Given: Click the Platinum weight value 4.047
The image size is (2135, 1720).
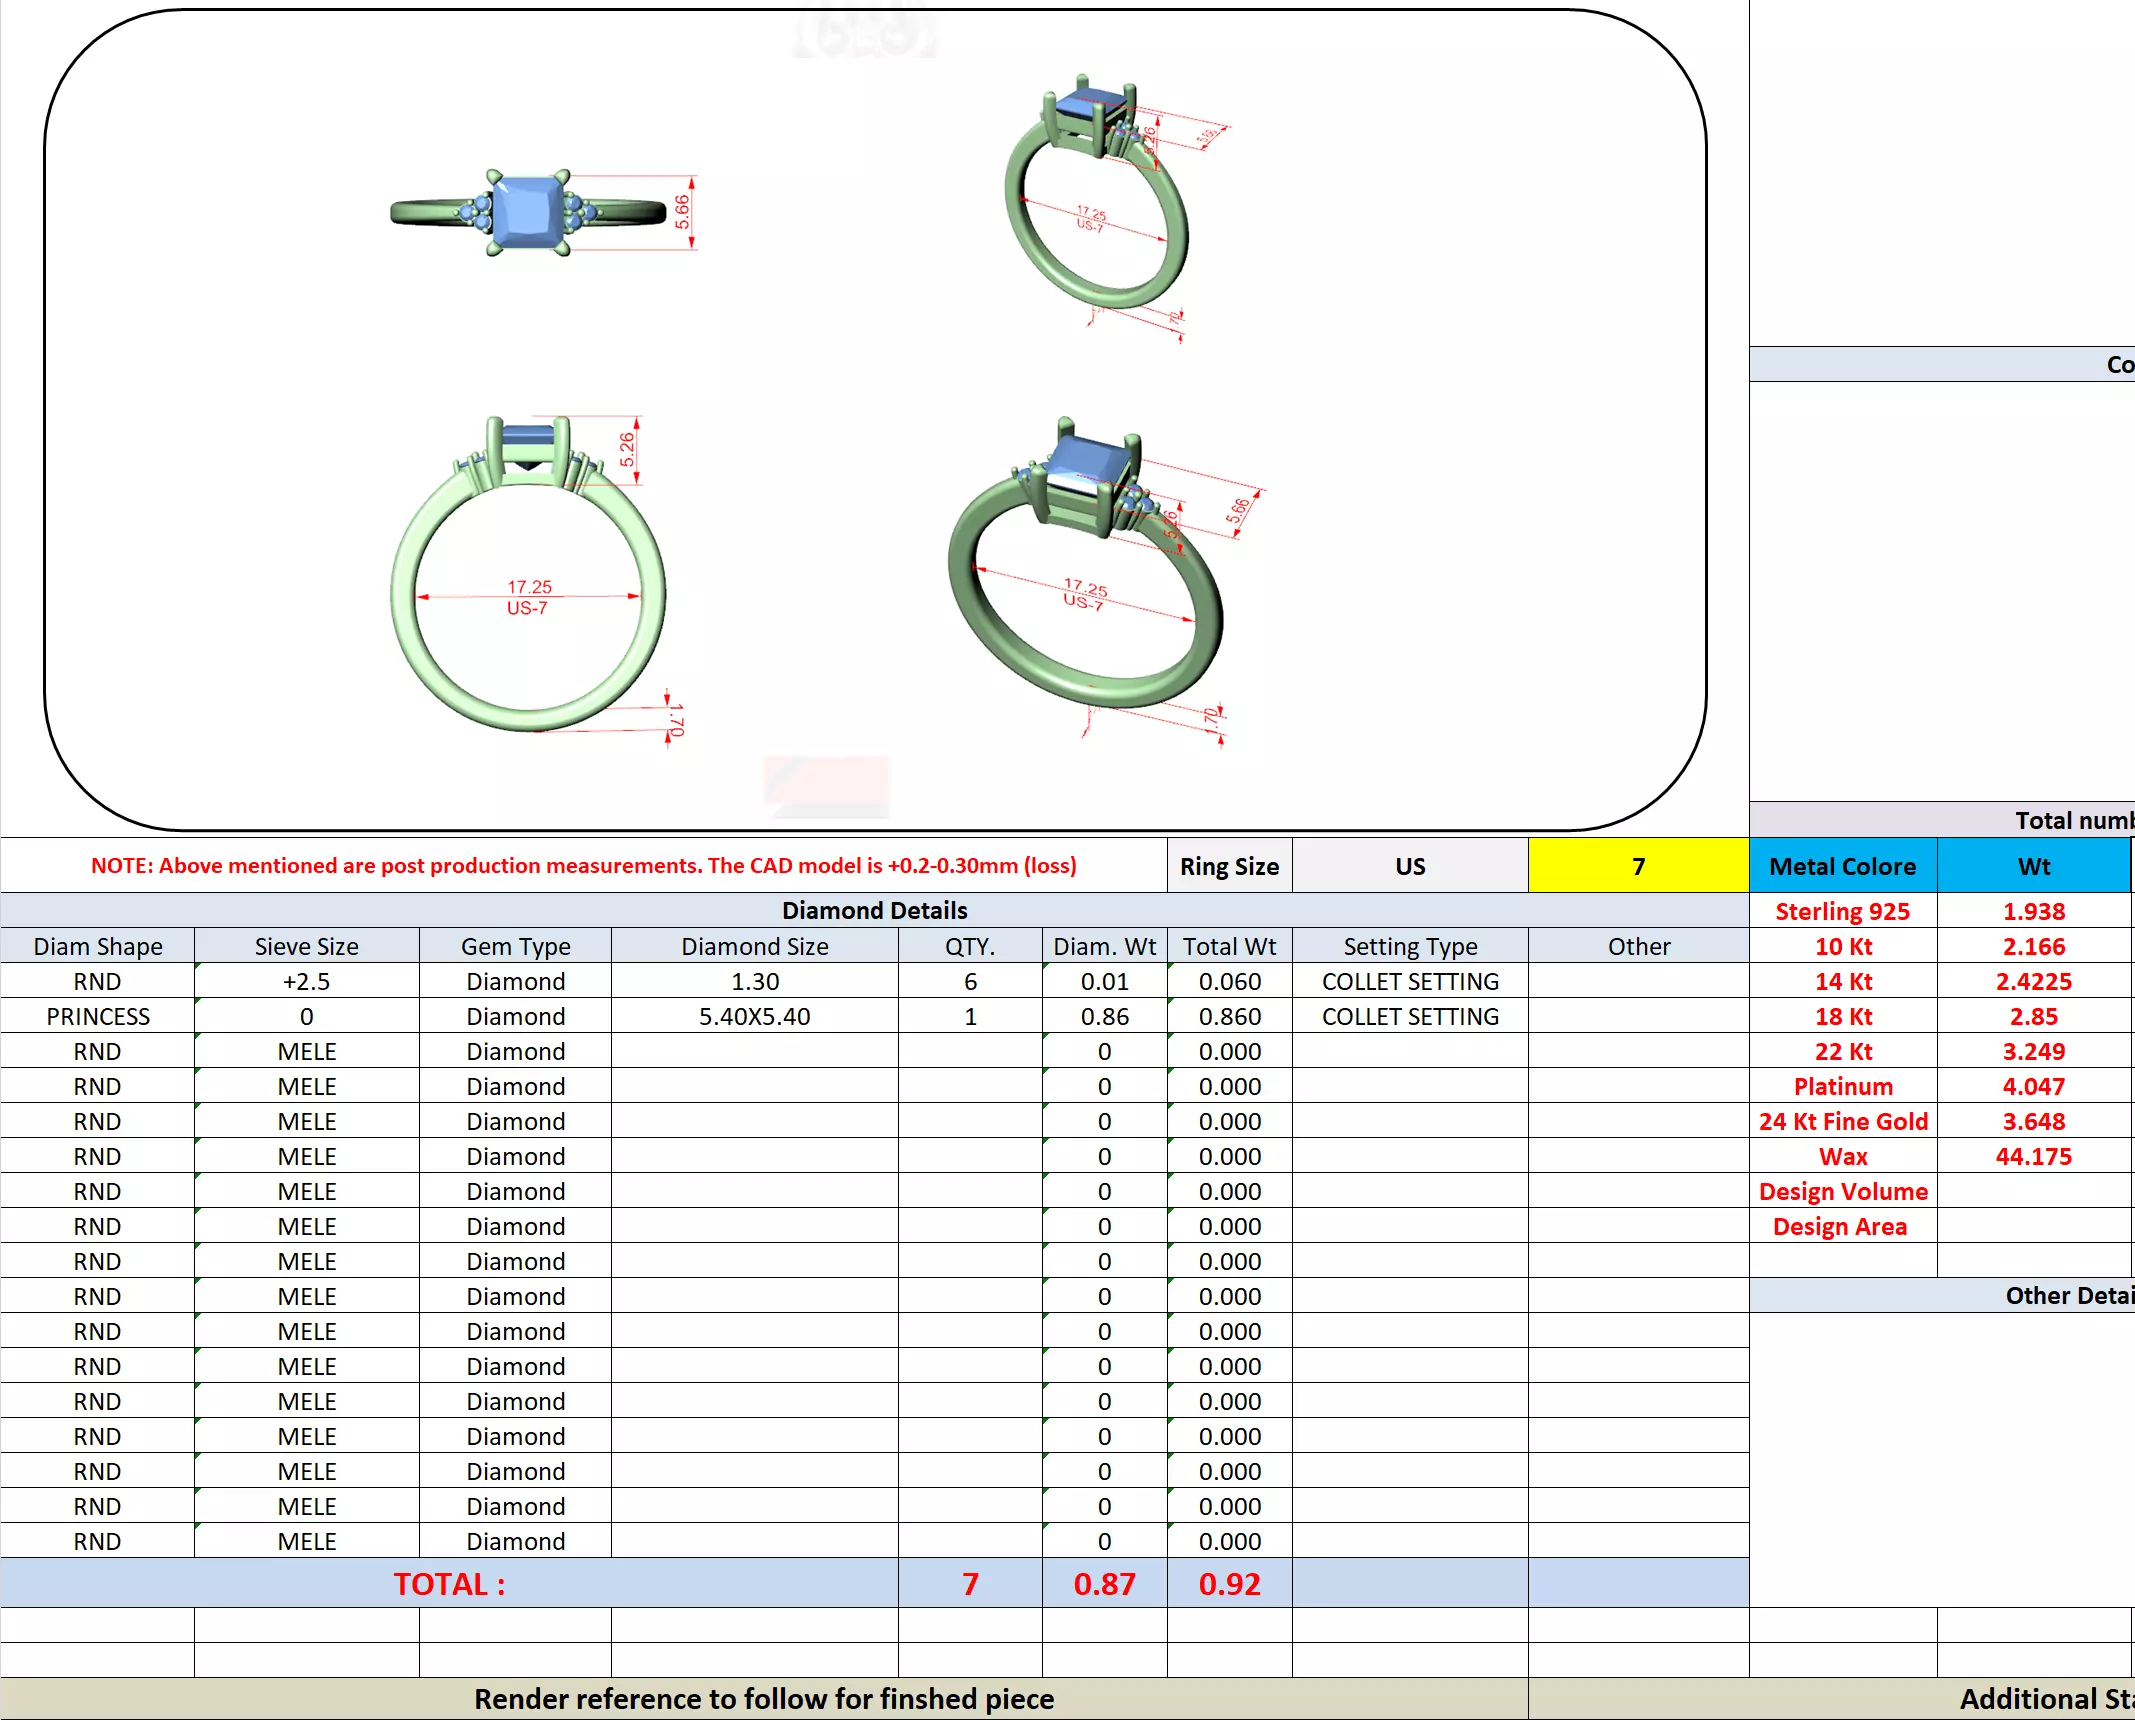Looking at the screenshot, I should [2033, 1086].
